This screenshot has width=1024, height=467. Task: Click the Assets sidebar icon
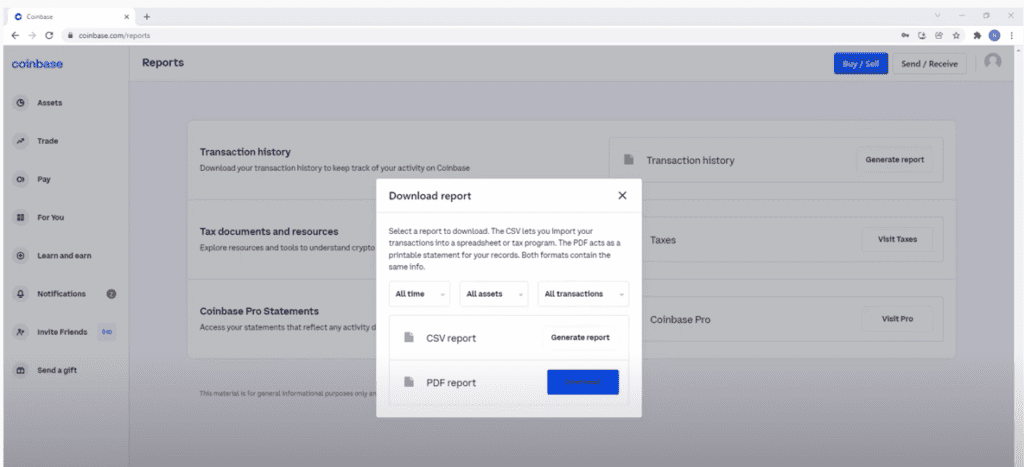(20, 103)
